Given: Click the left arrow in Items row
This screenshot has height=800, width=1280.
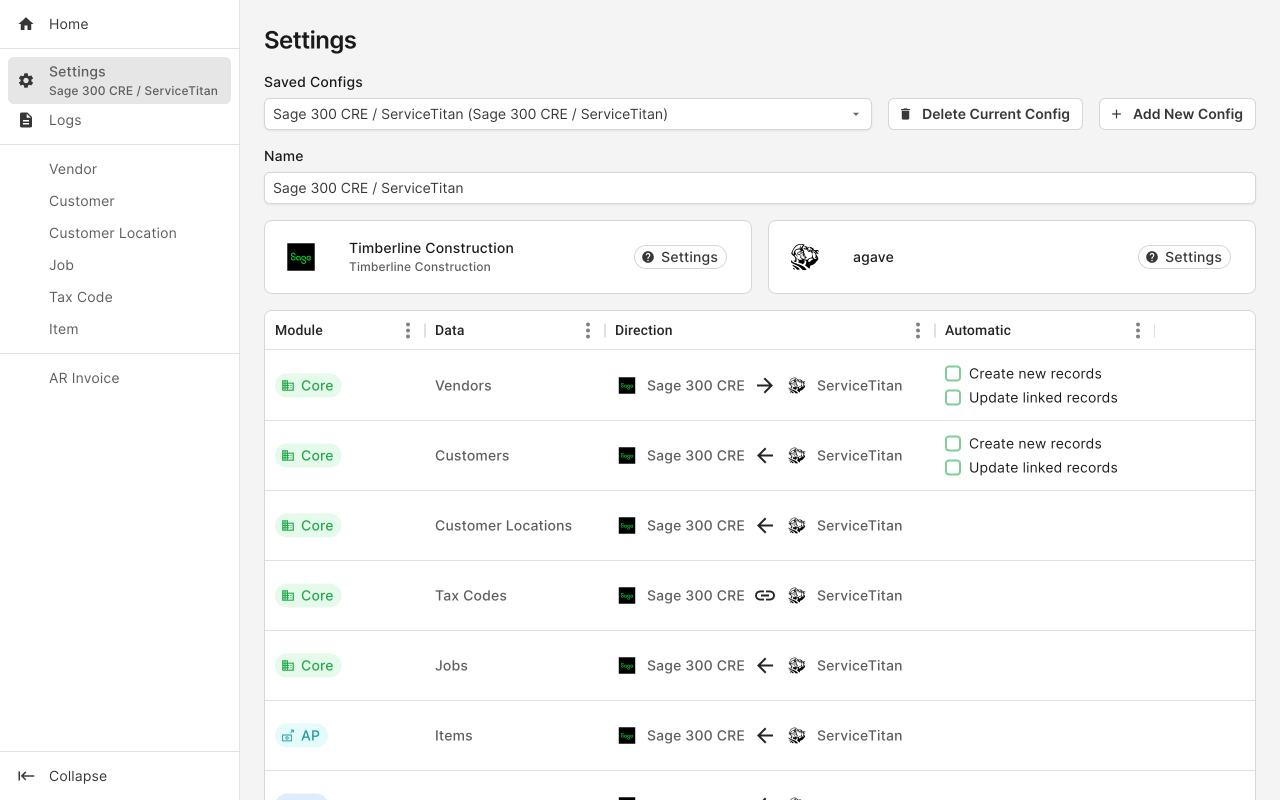Looking at the screenshot, I should point(765,736).
